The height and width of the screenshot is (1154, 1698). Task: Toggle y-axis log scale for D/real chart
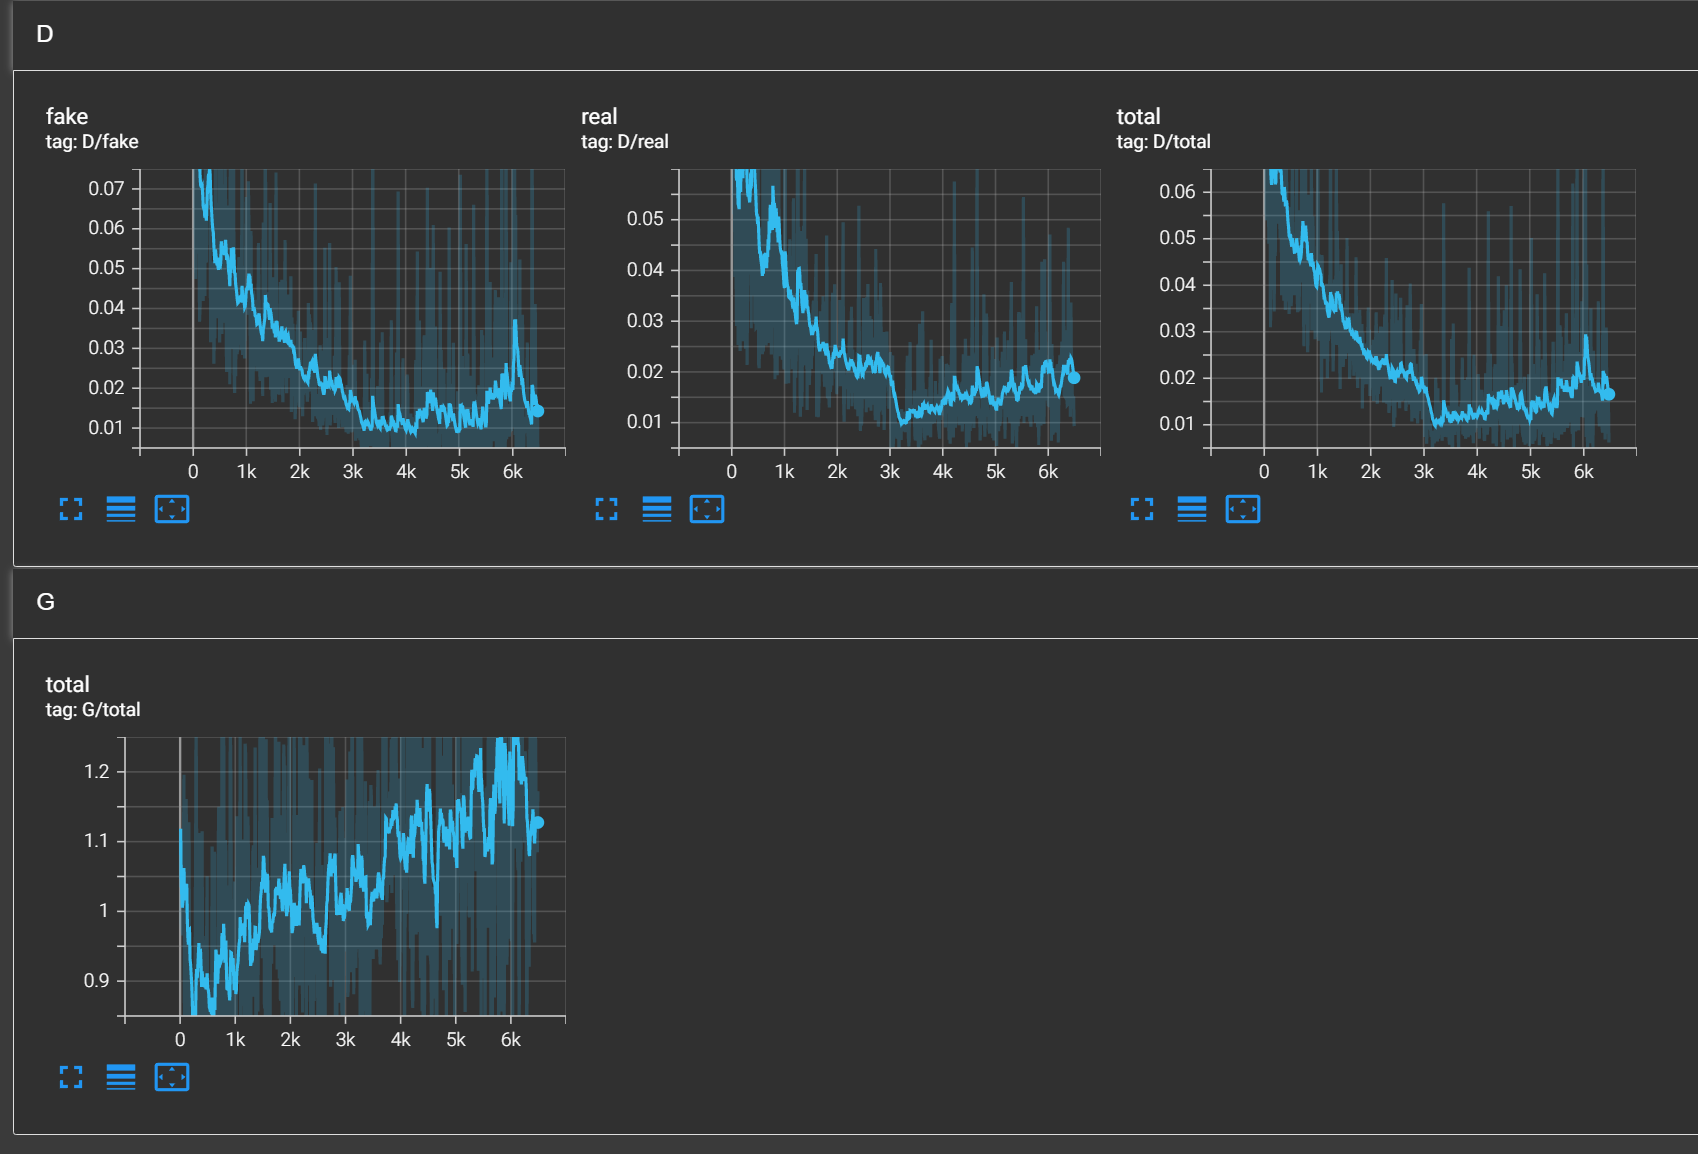(657, 509)
